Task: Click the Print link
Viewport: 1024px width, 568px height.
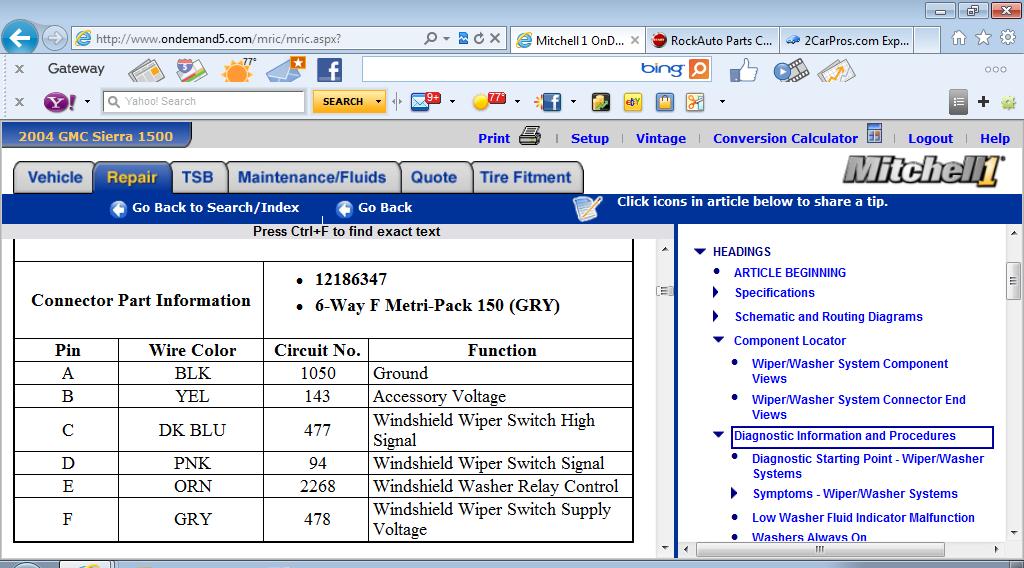Action: point(494,138)
